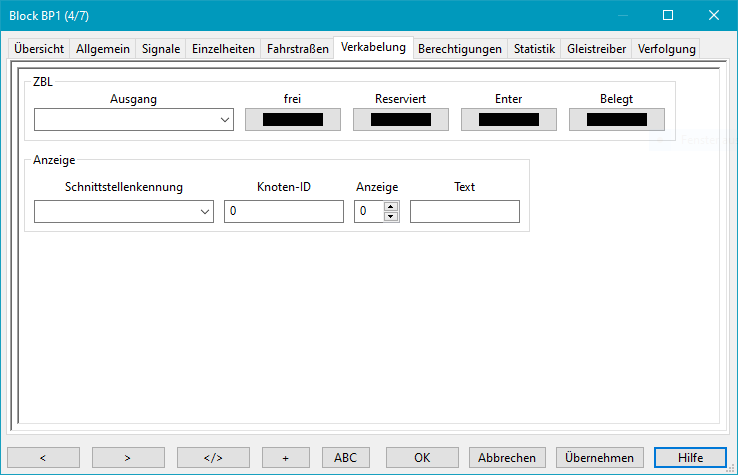Confirm the dialog with OK
The width and height of the screenshot is (738, 475).
click(422, 457)
